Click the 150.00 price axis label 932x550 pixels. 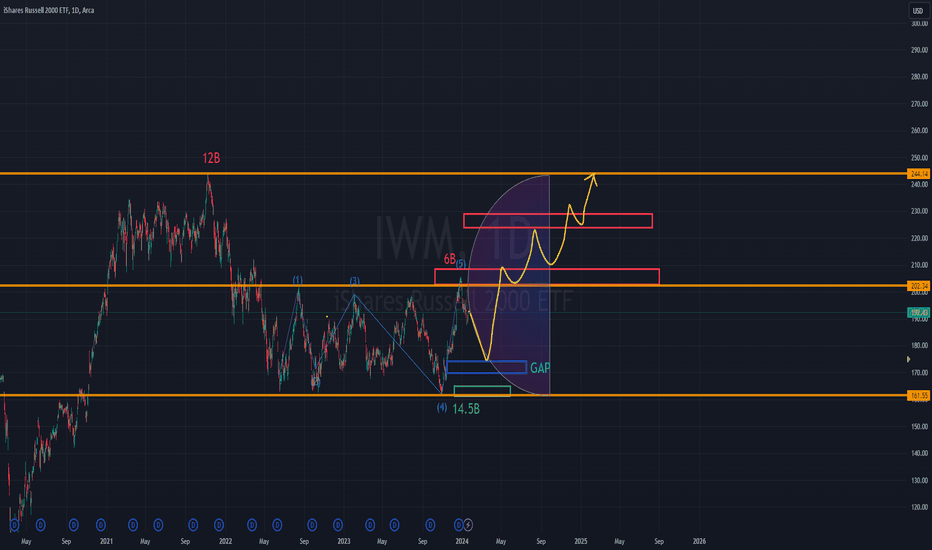(919, 426)
